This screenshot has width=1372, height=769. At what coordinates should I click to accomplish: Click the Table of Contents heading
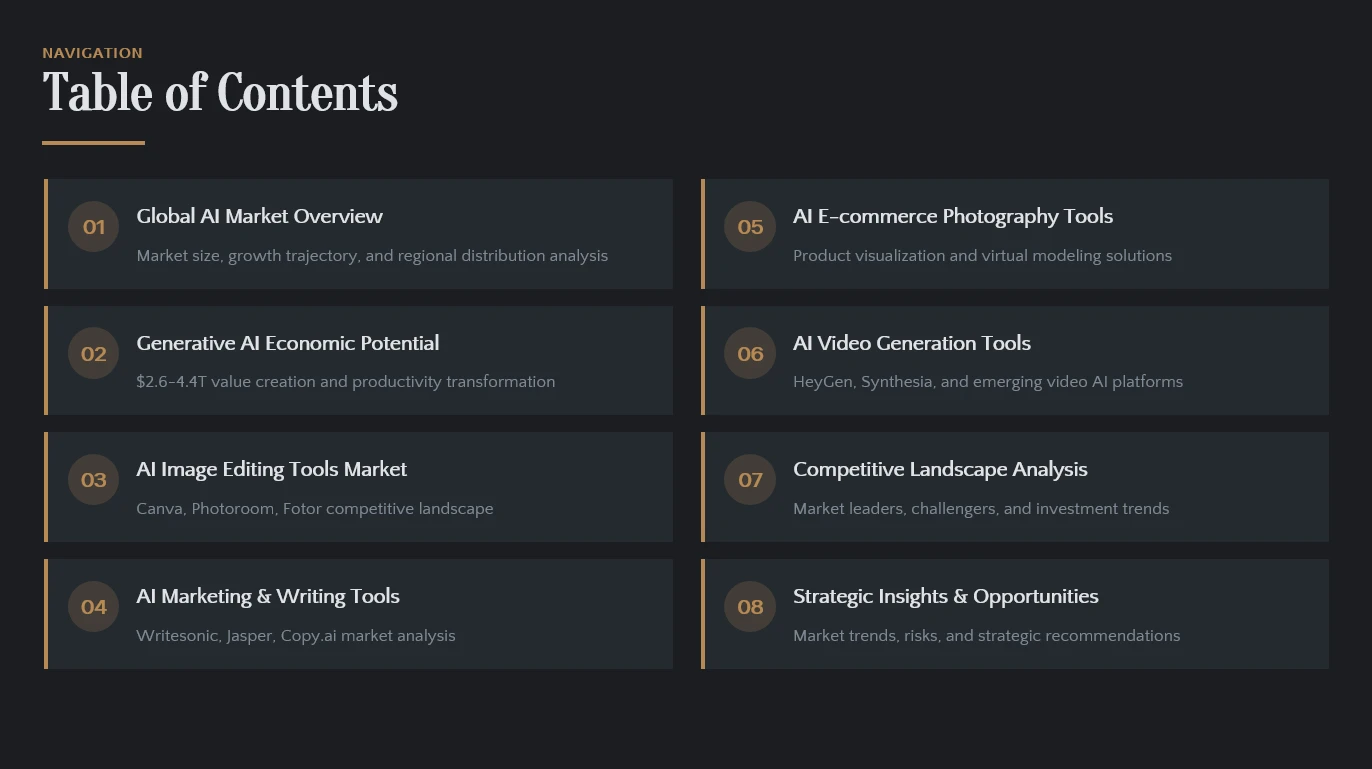point(220,93)
